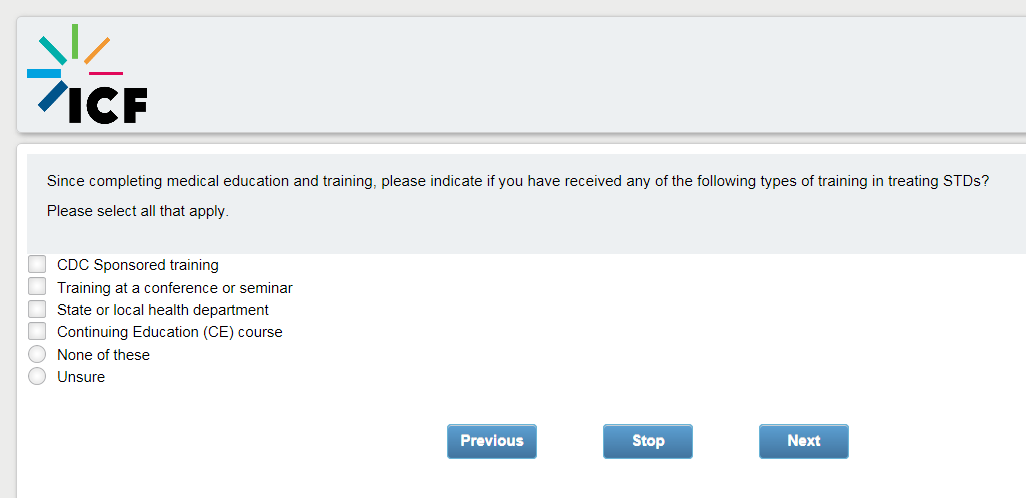Click the bold ICF letters in header
Image resolution: width=1026 pixels, height=498 pixels.
(x=107, y=105)
